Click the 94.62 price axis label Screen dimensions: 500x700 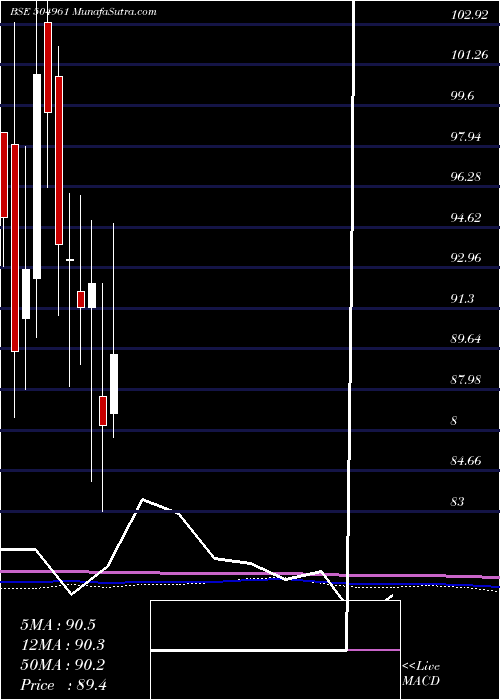pyautogui.click(x=467, y=218)
